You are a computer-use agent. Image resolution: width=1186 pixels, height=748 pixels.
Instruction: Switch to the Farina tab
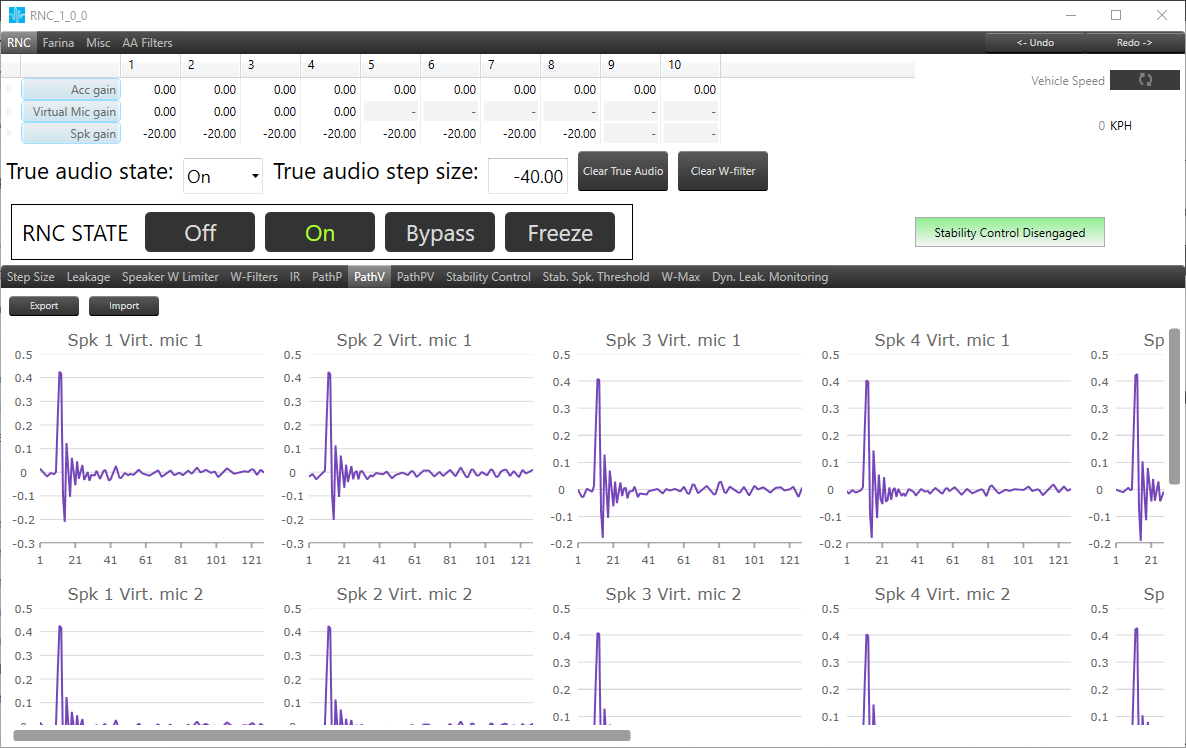click(x=58, y=43)
